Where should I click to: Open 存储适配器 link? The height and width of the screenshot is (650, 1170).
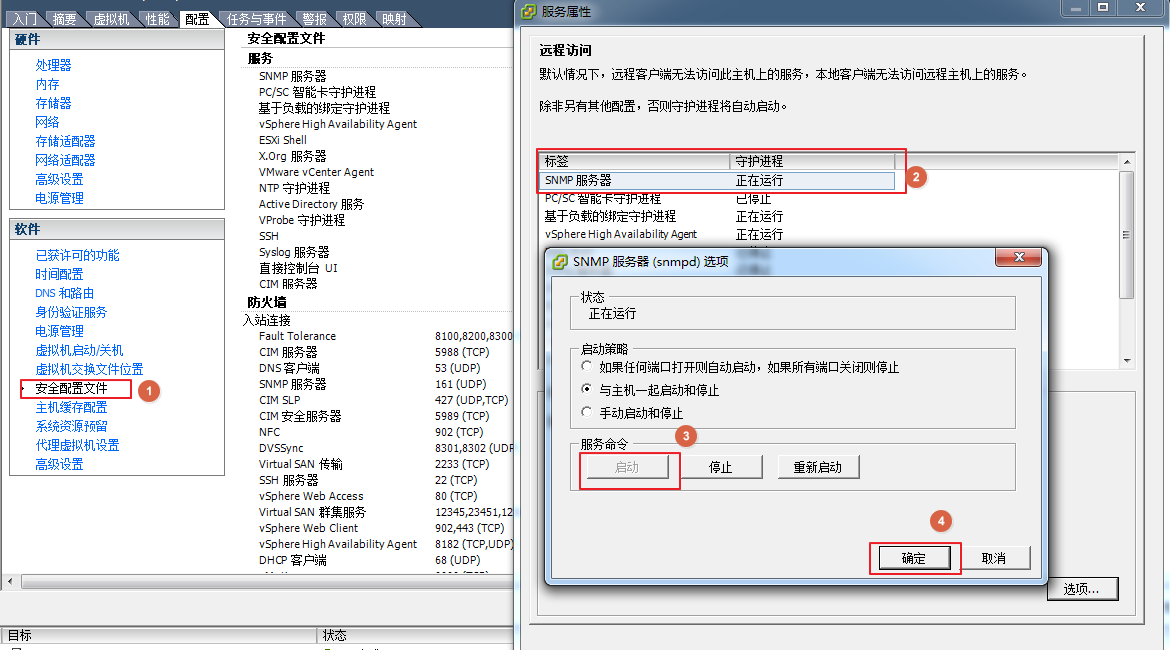tap(66, 141)
